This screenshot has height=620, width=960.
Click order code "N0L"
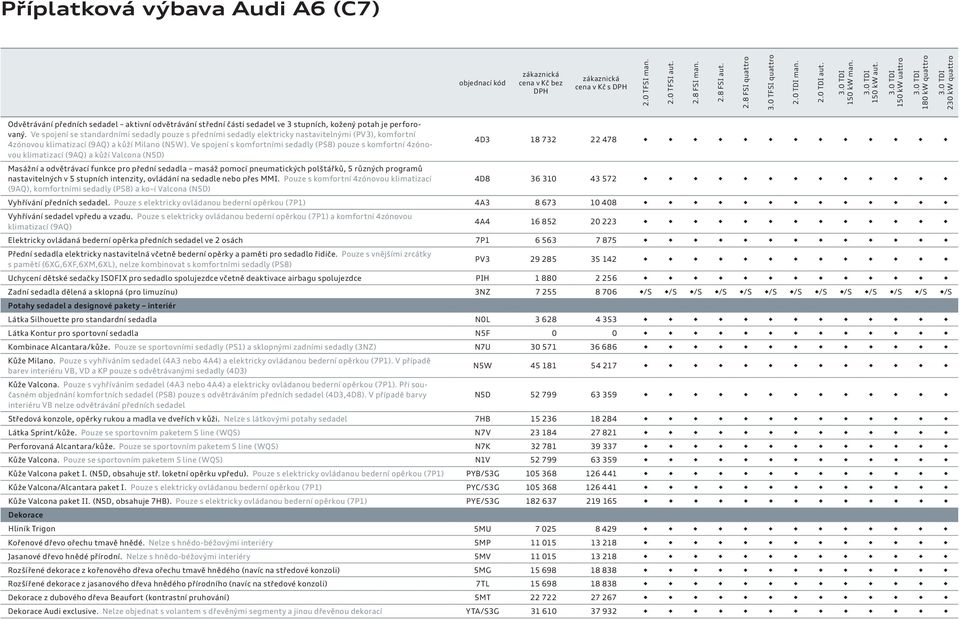click(482, 319)
